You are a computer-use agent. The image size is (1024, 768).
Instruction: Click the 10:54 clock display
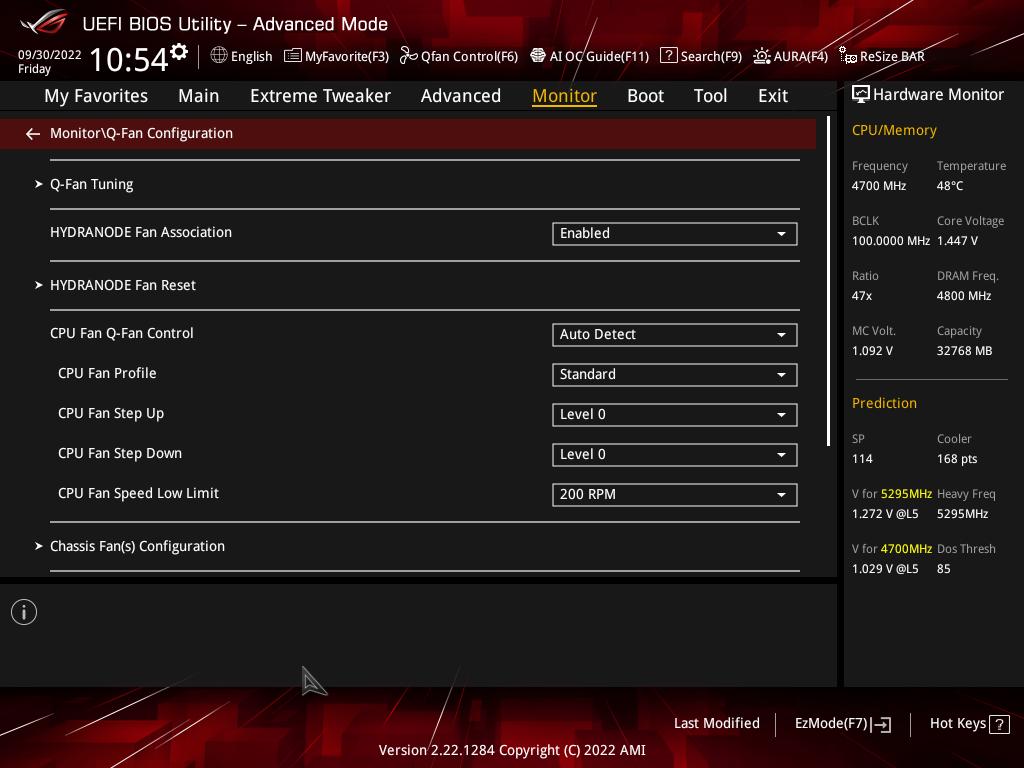point(129,59)
